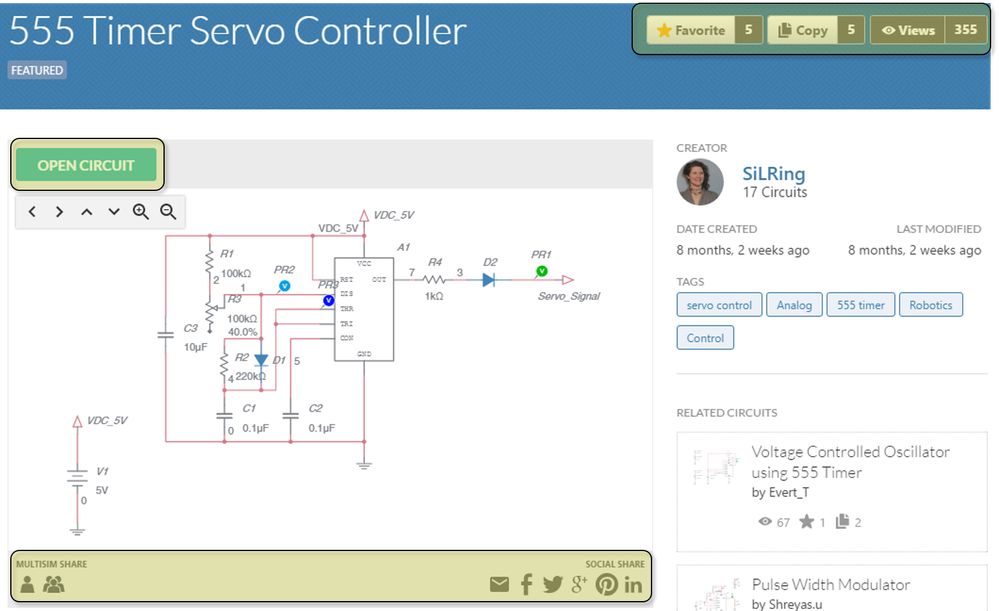The height and width of the screenshot is (611, 999).
Task: Share on Facebook icon
Action: [x=526, y=584]
